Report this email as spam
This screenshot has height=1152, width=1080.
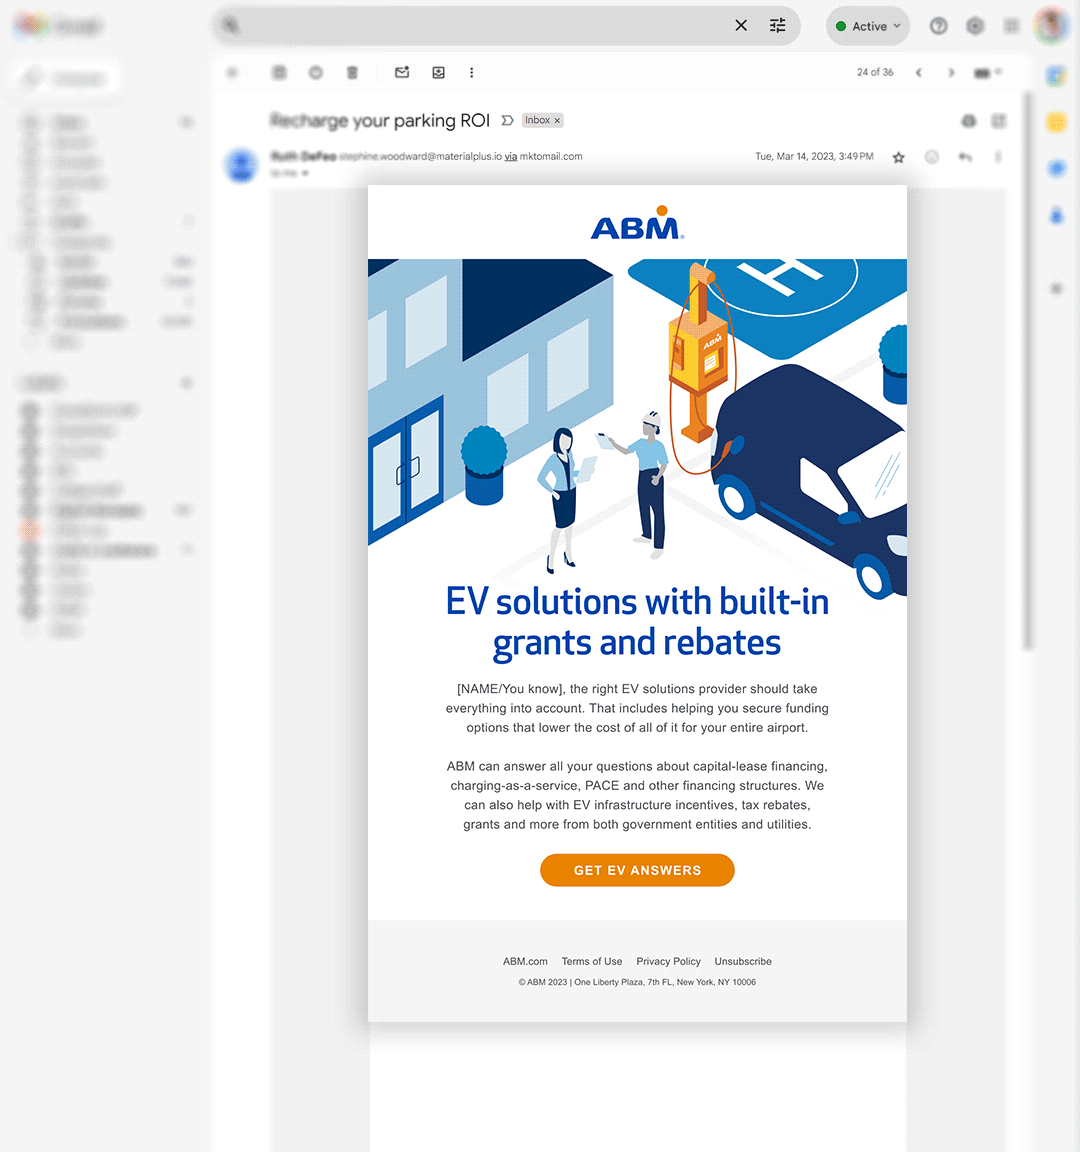pyautogui.click(x=316, y=72)
